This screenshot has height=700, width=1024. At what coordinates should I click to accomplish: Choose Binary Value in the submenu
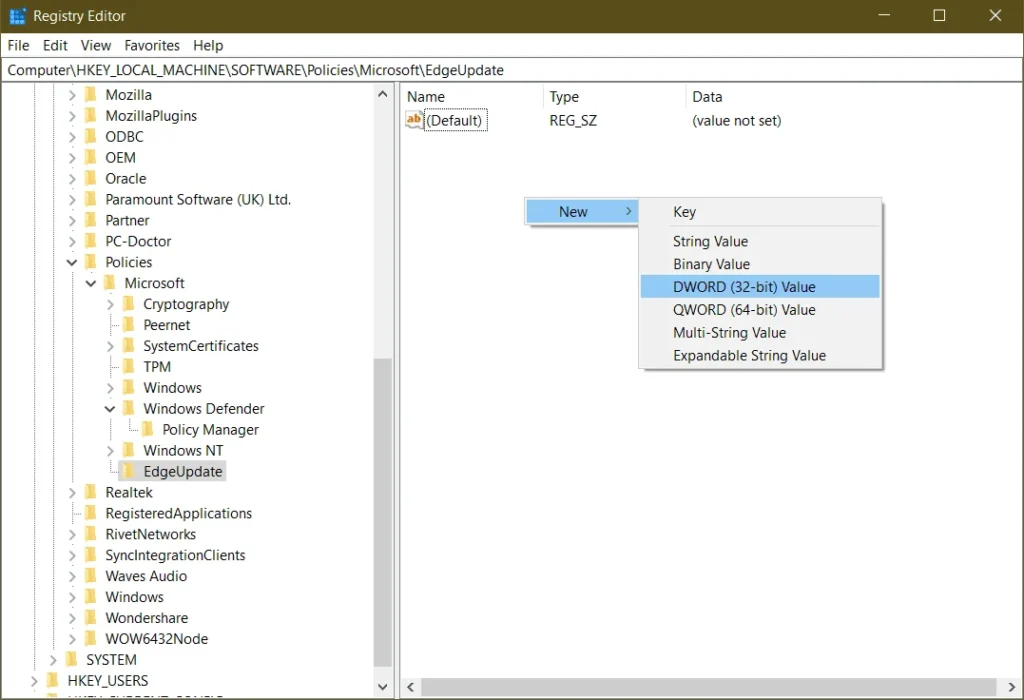(760, 264)
